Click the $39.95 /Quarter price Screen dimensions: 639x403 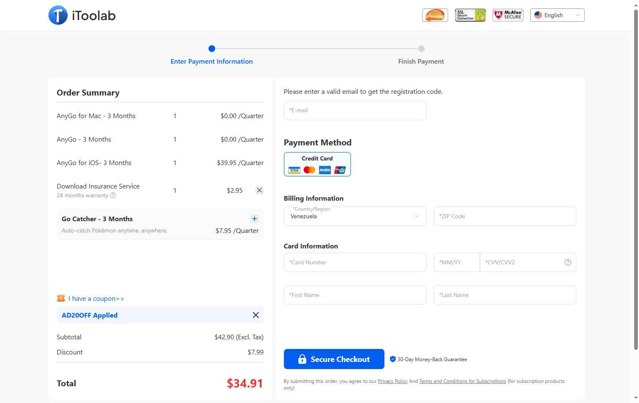pos(240,163)
